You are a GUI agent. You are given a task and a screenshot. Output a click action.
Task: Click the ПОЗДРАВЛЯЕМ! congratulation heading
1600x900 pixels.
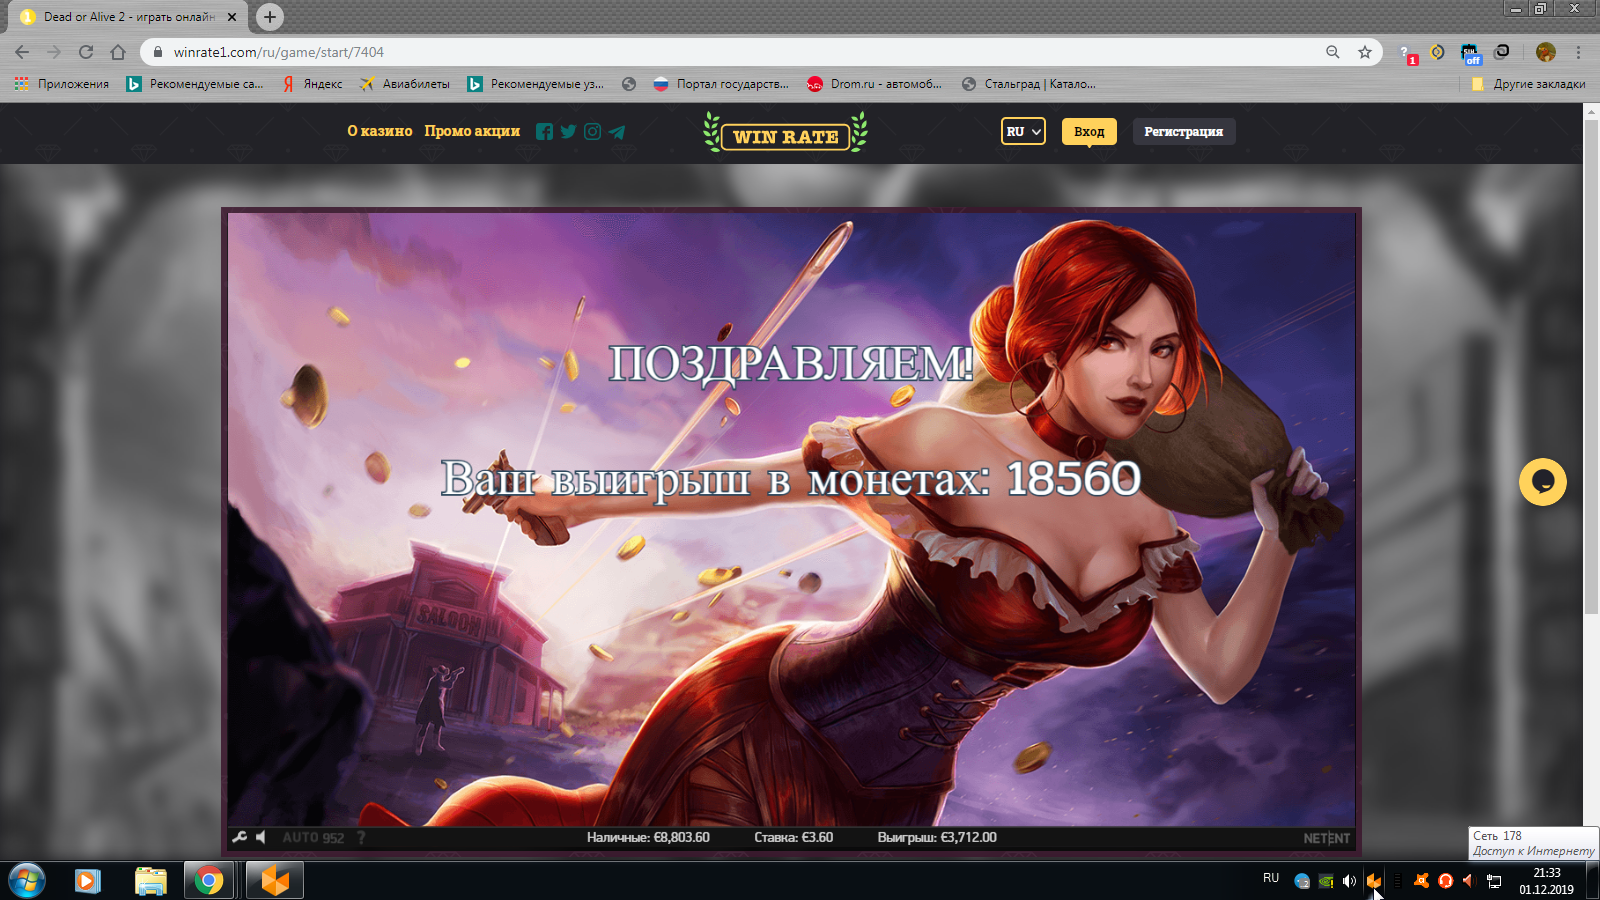pyautogui.click(x=791, y=363)
